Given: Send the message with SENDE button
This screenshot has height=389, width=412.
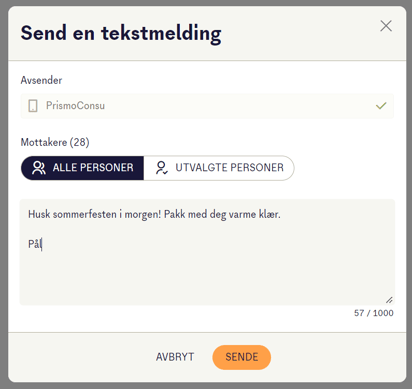Looking at the screenshot, I should click(242, 357).
